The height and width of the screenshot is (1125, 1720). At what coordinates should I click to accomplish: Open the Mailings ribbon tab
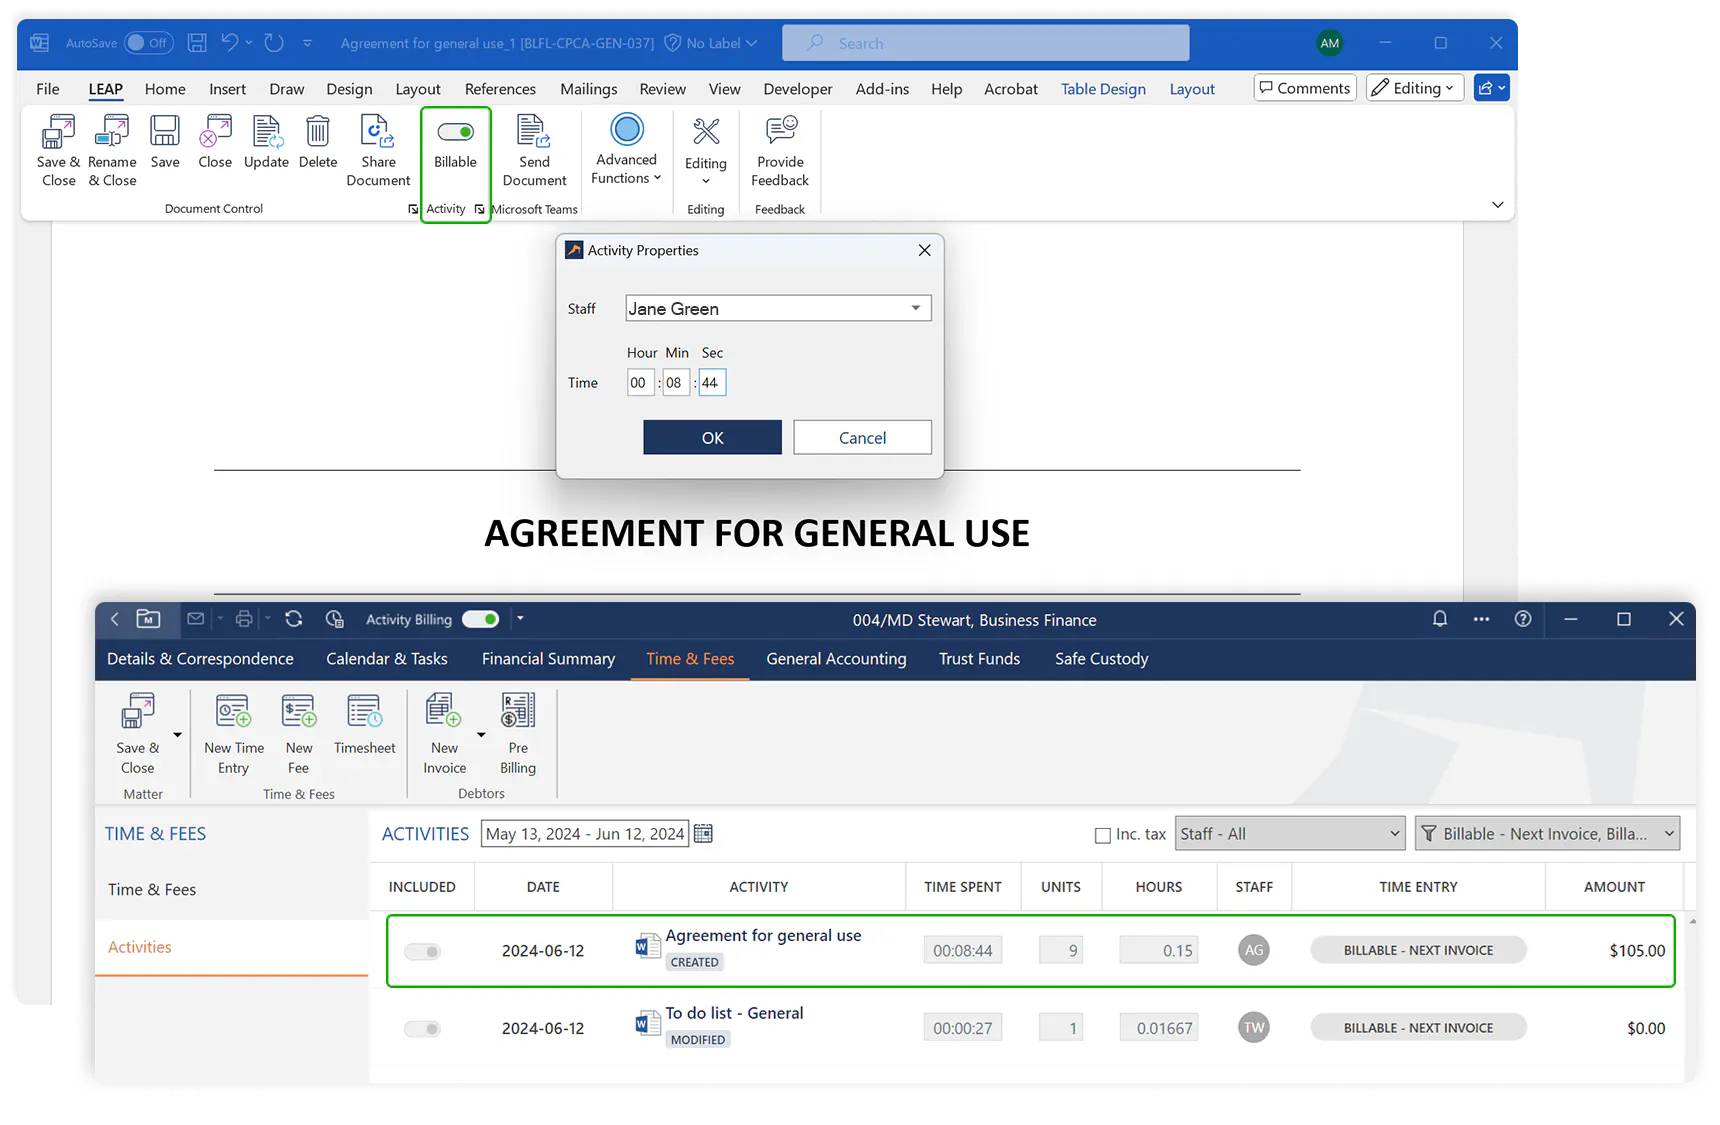[x=588, y=89]
